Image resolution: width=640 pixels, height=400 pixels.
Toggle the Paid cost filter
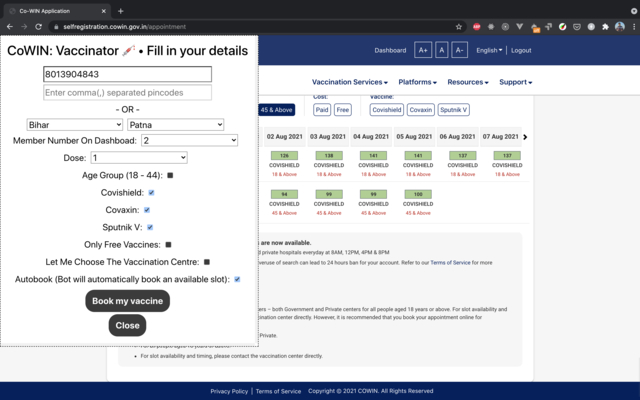pyautogui.click(x=322, y=110)
